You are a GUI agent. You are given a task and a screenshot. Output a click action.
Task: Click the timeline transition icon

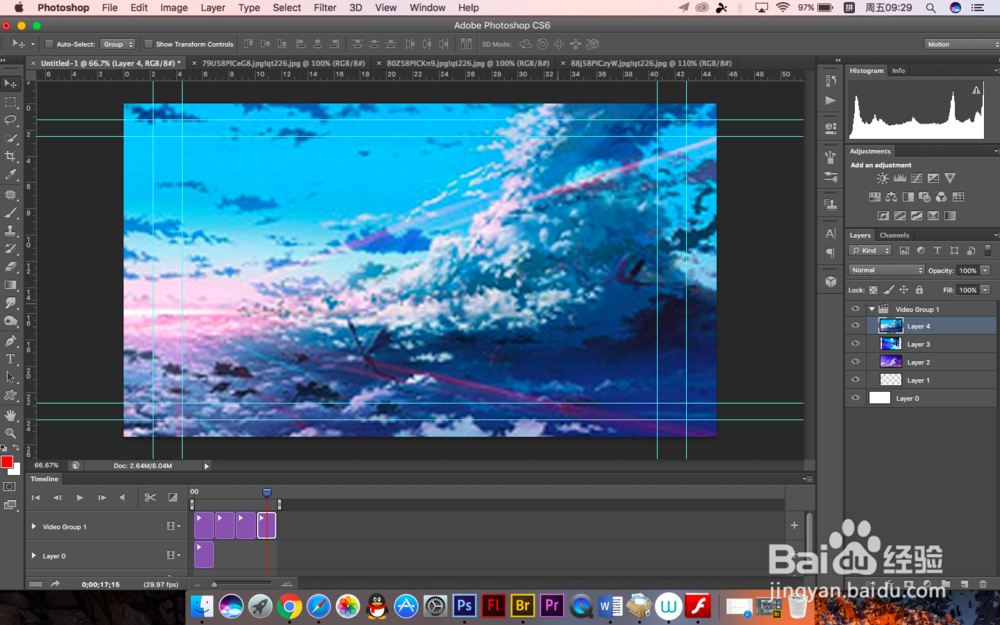click(173, 497)
